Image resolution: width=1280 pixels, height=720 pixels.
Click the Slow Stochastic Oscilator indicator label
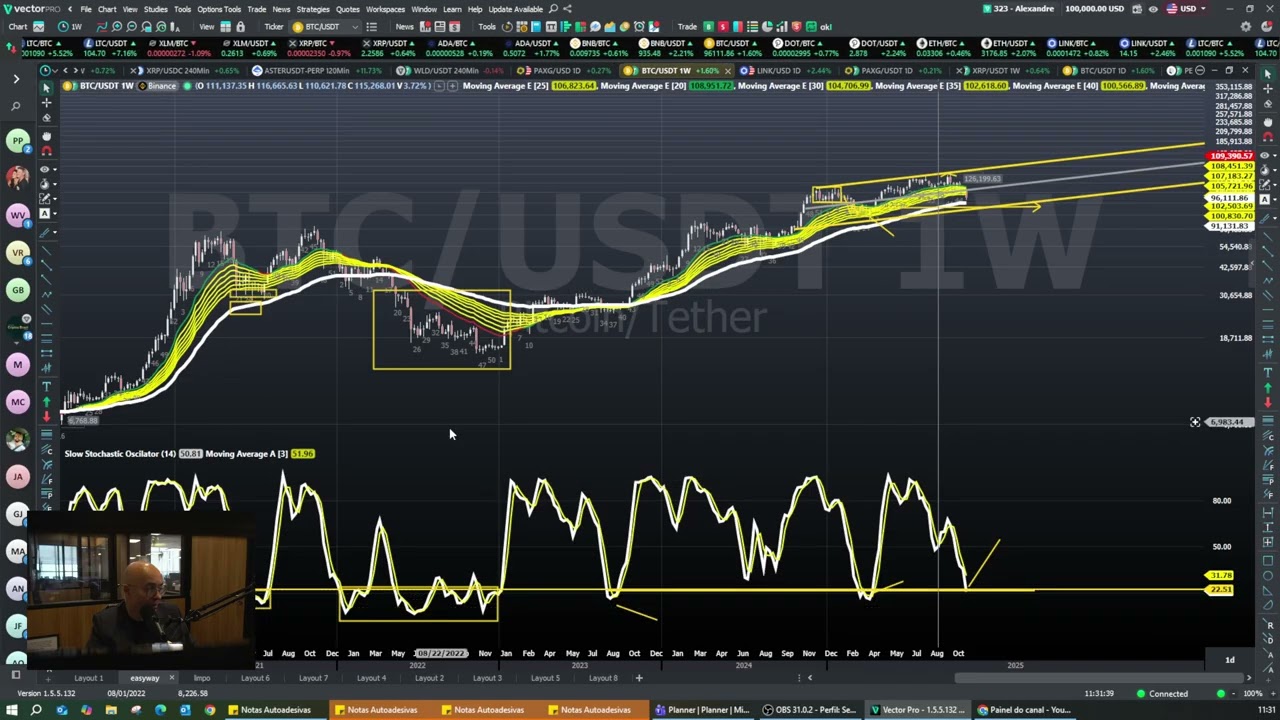[x=120, y=454]
